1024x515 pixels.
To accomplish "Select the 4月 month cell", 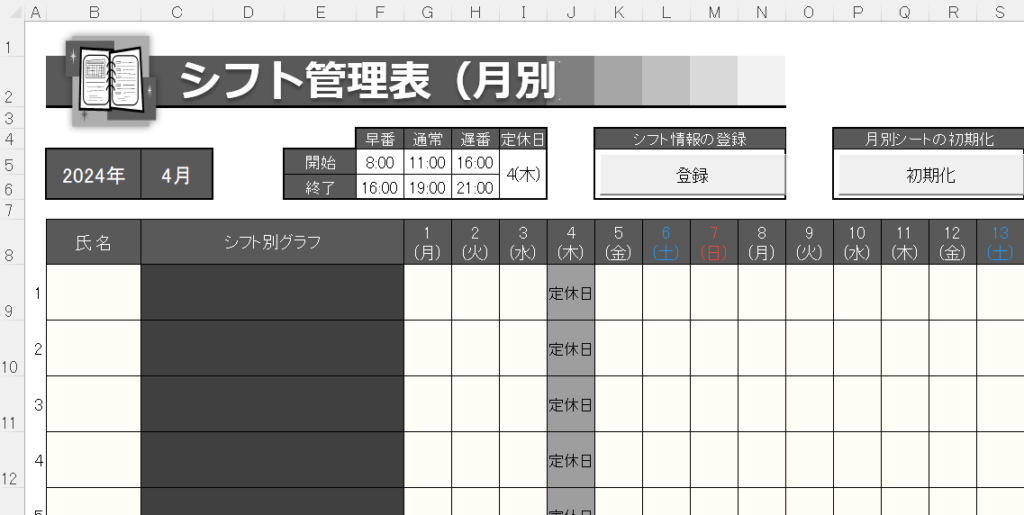I will pyautogui.click(x=177, y=175).
